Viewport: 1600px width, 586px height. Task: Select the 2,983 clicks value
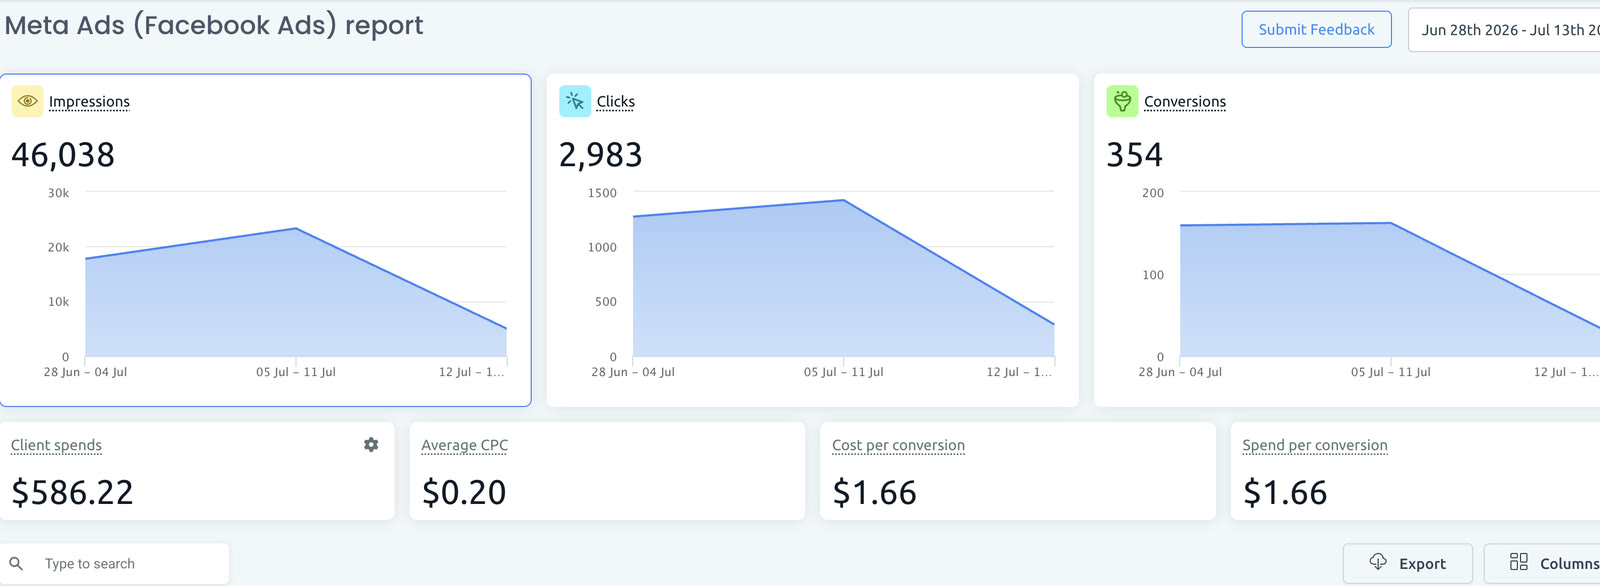click(x=600, y=155)
